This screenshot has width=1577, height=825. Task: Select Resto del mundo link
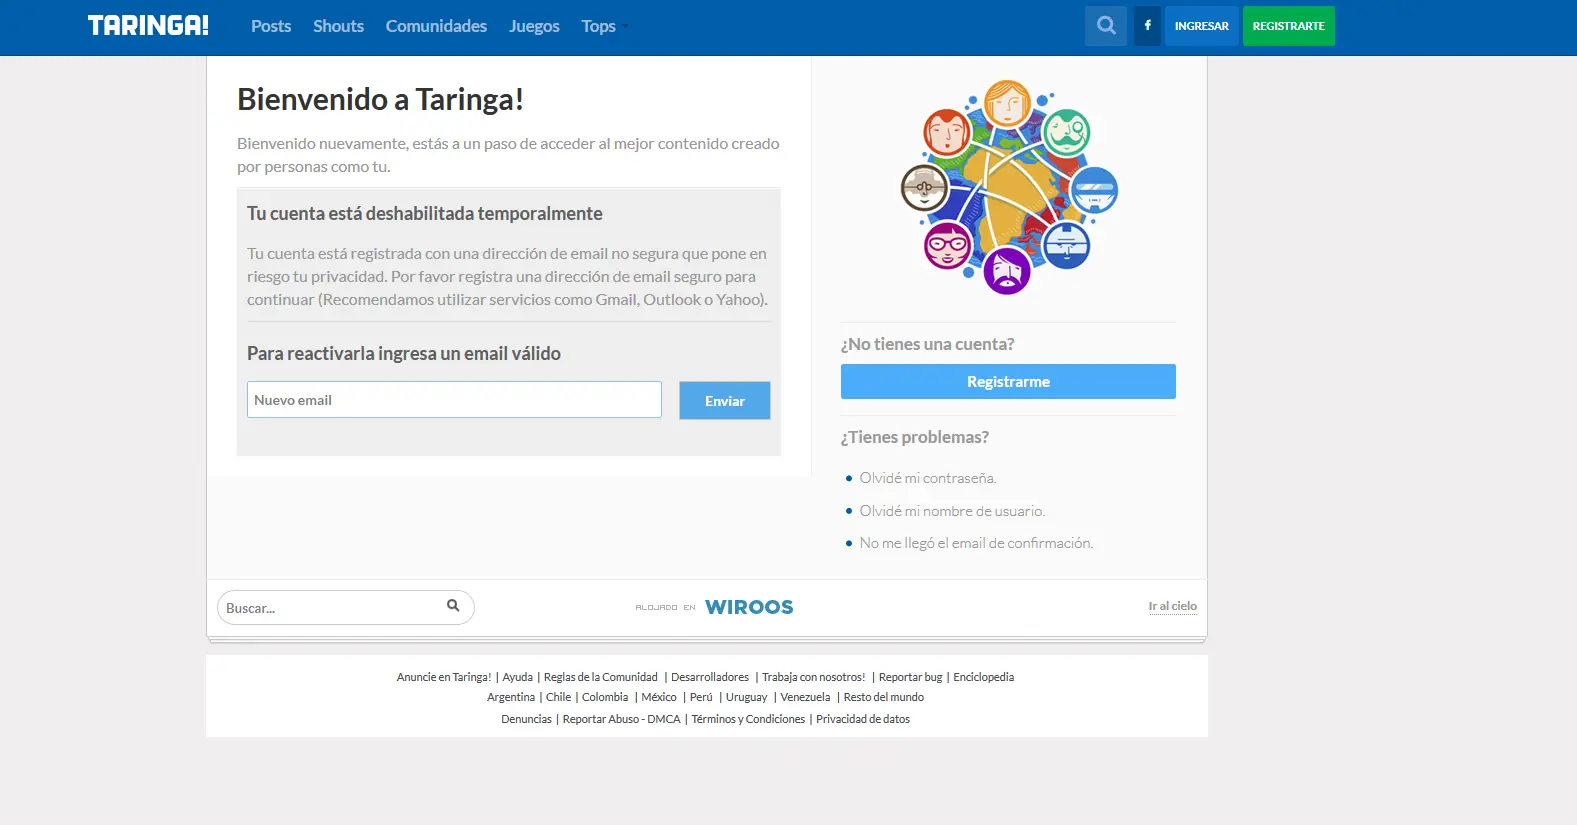click(x=884, y=697)
